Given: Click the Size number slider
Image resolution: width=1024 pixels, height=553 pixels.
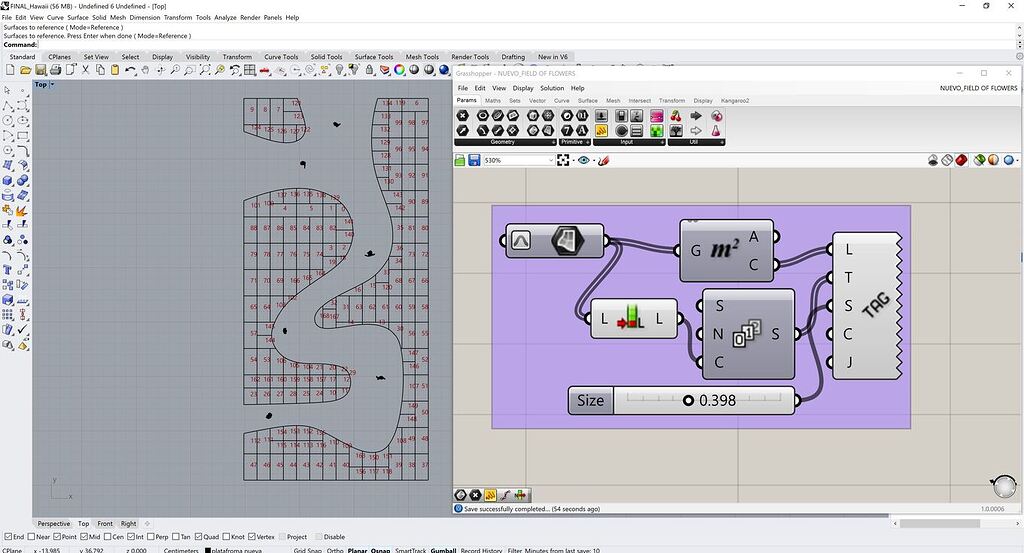Looking at the screenshot, I should 683,401.
